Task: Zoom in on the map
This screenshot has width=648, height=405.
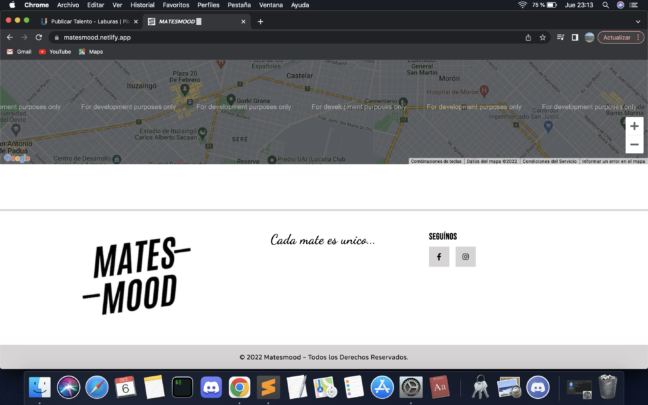Action: (x=634, y=126)
